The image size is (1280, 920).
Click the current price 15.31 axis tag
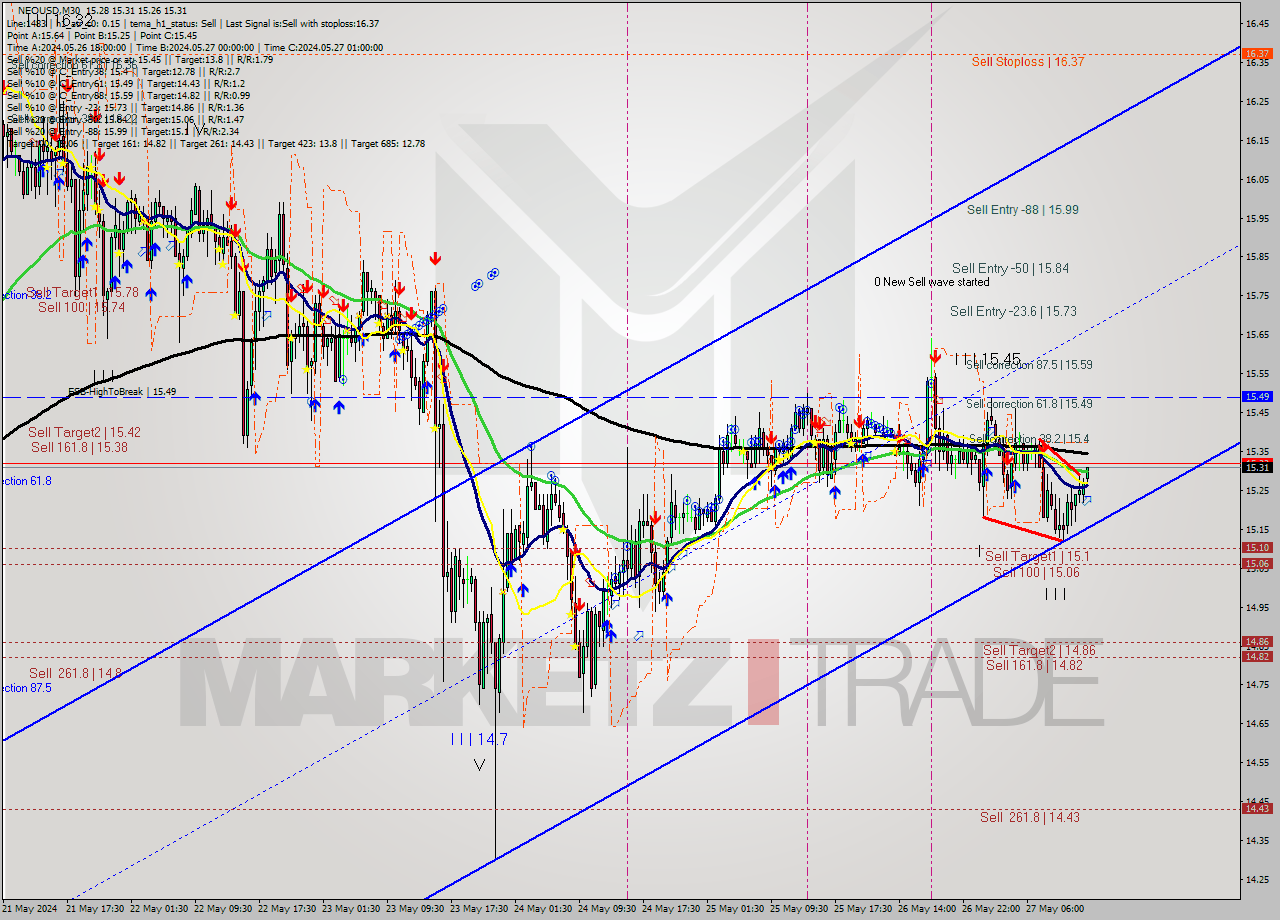1256,467
